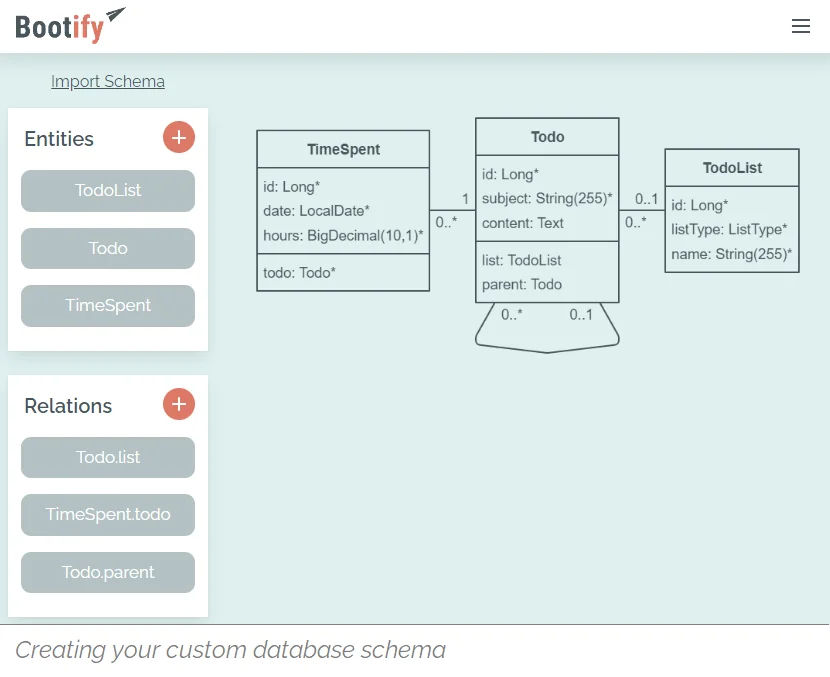The image size is (830, 677).
Task: Click 'id: Long*' in TimeSpent box
Action: 291,187
